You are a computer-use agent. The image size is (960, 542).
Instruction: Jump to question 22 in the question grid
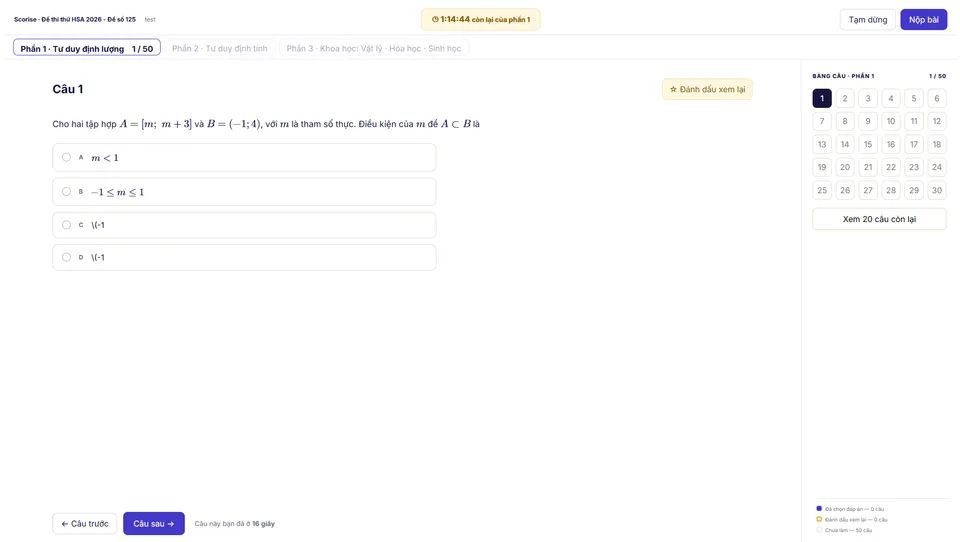[891, 167]
